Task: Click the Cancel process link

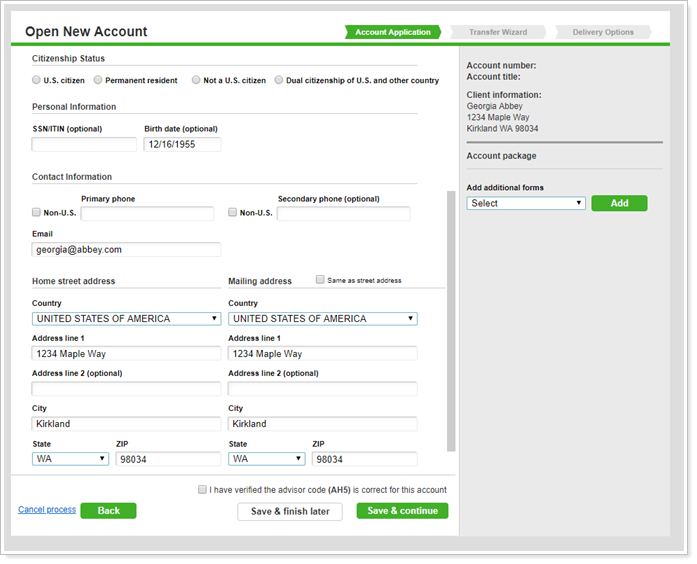Action: pyautogui.click(x=47, y=510)
